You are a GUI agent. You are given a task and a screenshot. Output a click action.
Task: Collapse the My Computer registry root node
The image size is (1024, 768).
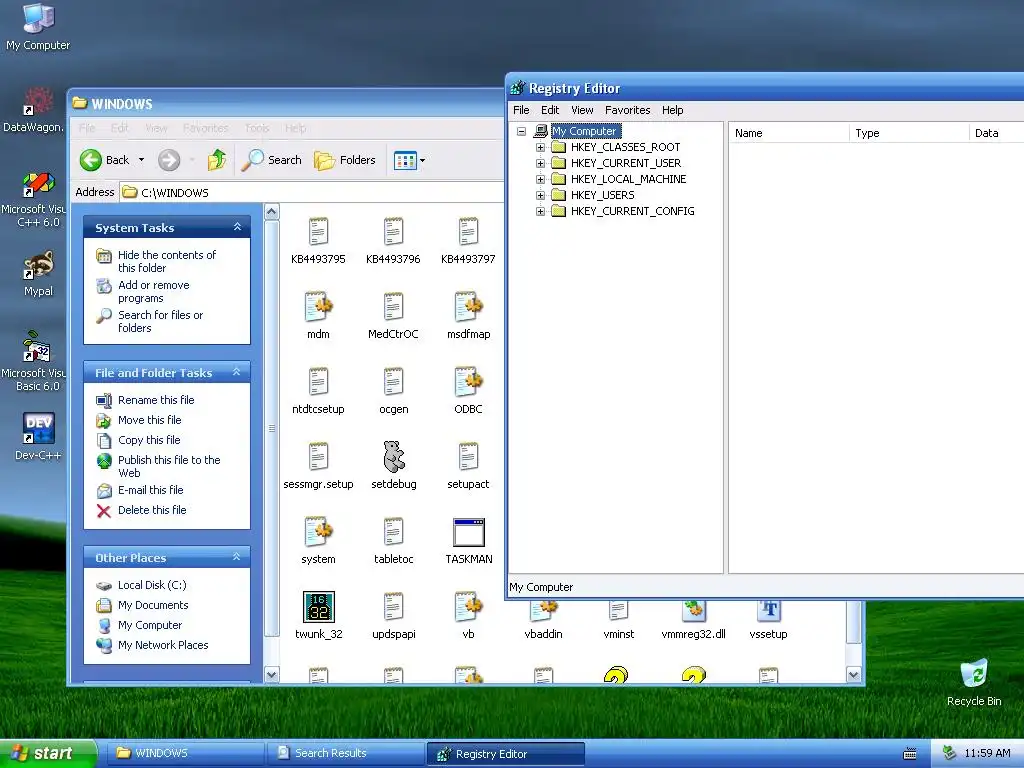coord(521,131)
